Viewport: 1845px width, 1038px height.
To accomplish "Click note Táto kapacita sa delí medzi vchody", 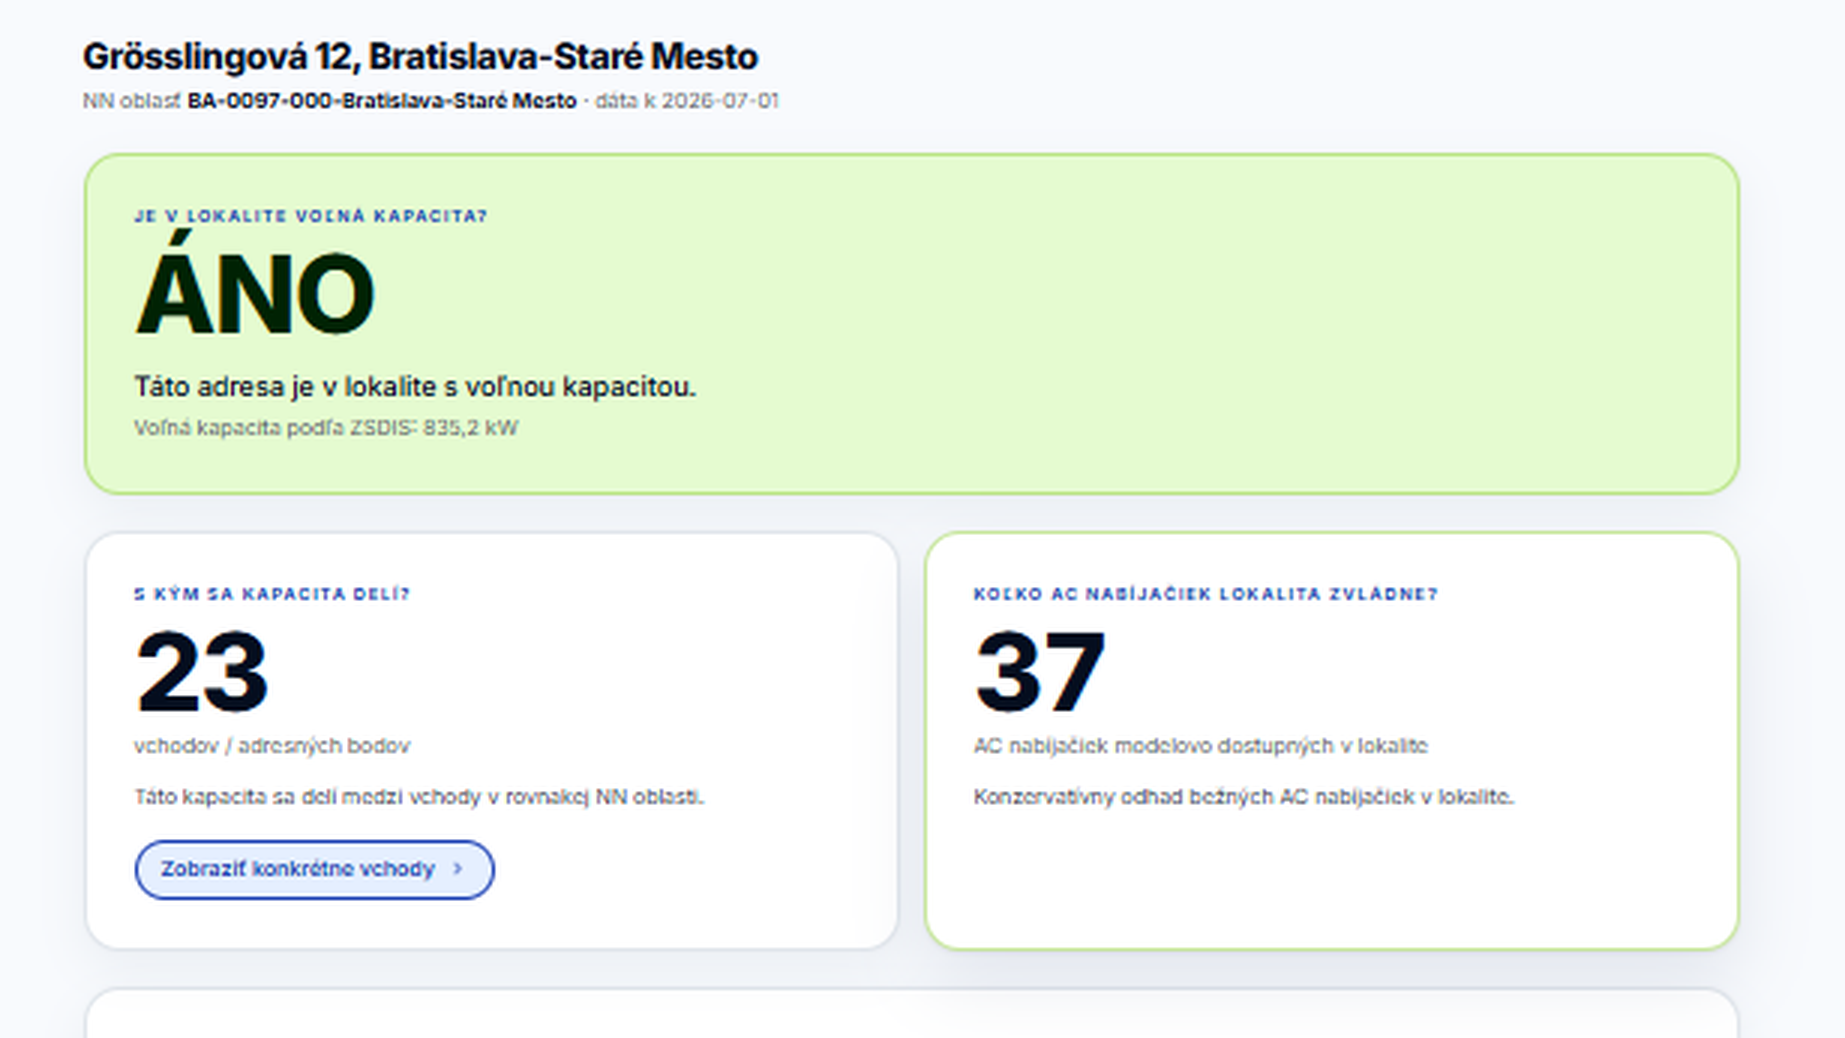I will (419, 797).
